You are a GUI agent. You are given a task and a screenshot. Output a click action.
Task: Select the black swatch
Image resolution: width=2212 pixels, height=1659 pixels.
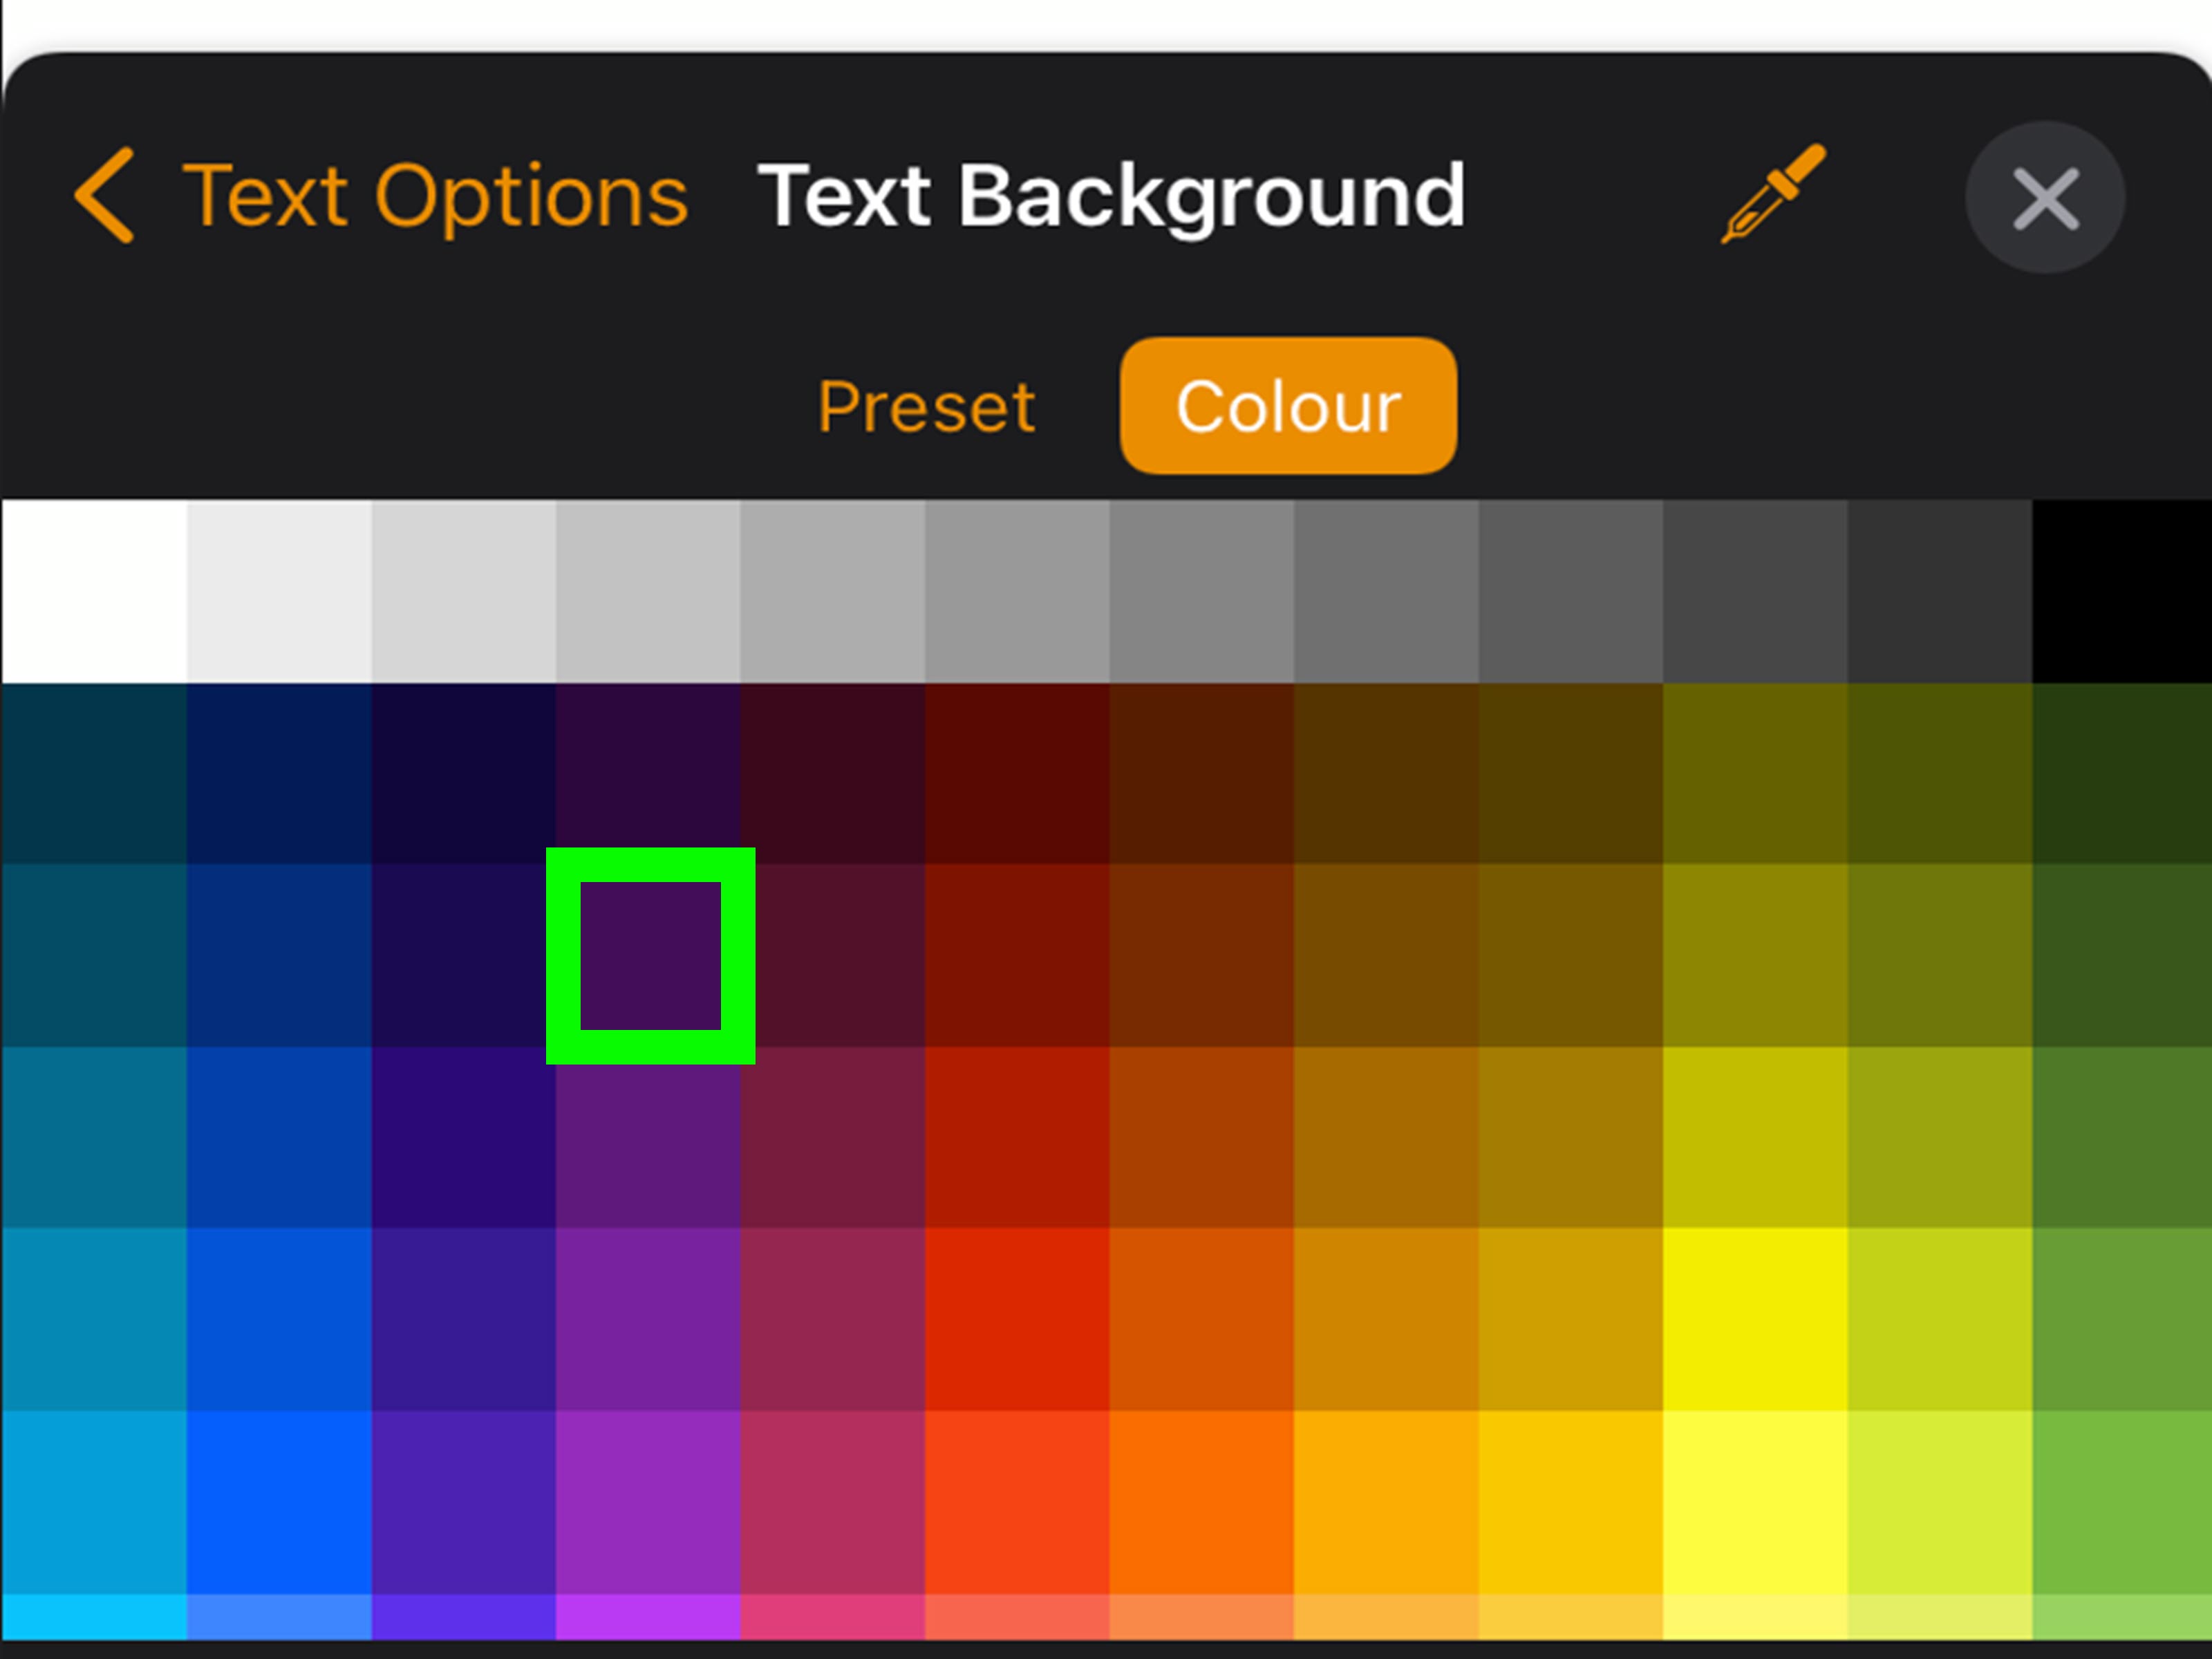click(x=2120, y=590)
